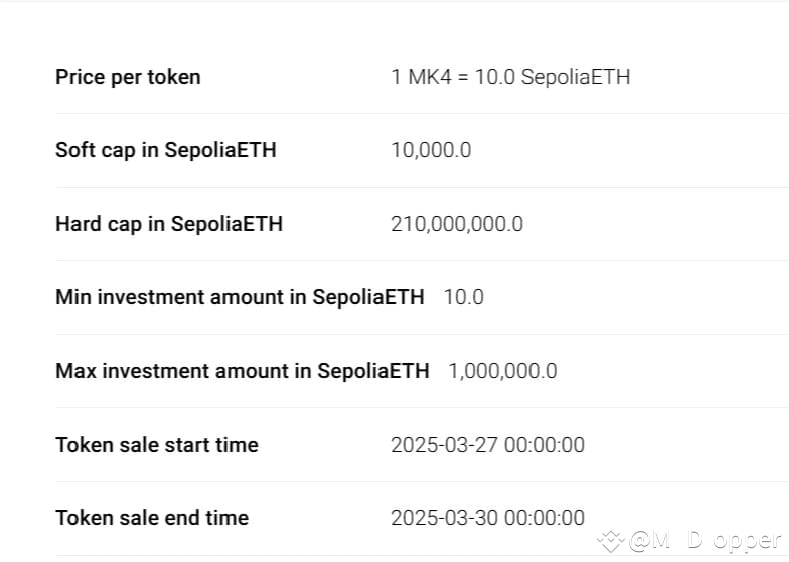Click the Binance watermark logo icon
The height and width of the screenshot is (562, 789).
point(611,541)
